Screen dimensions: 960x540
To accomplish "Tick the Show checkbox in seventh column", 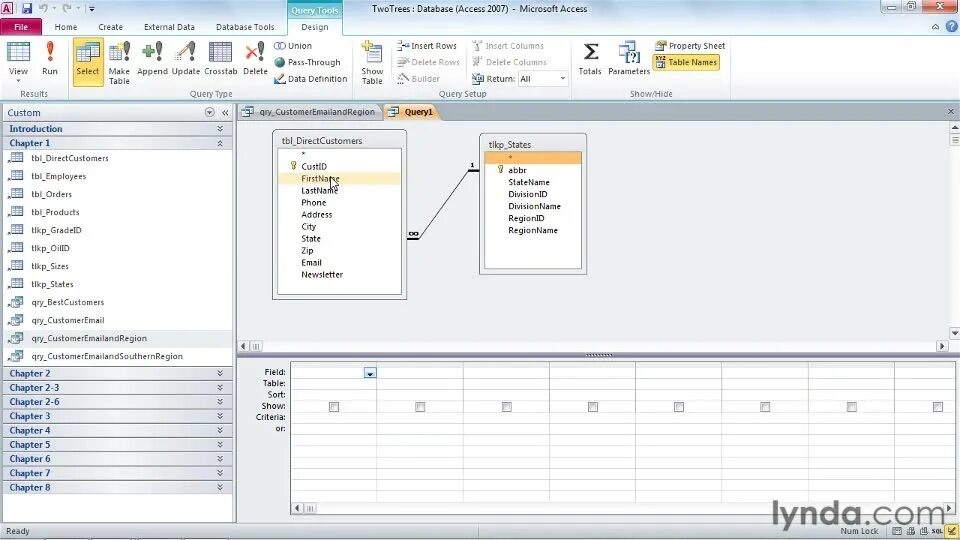I will [x=852, y=407].
